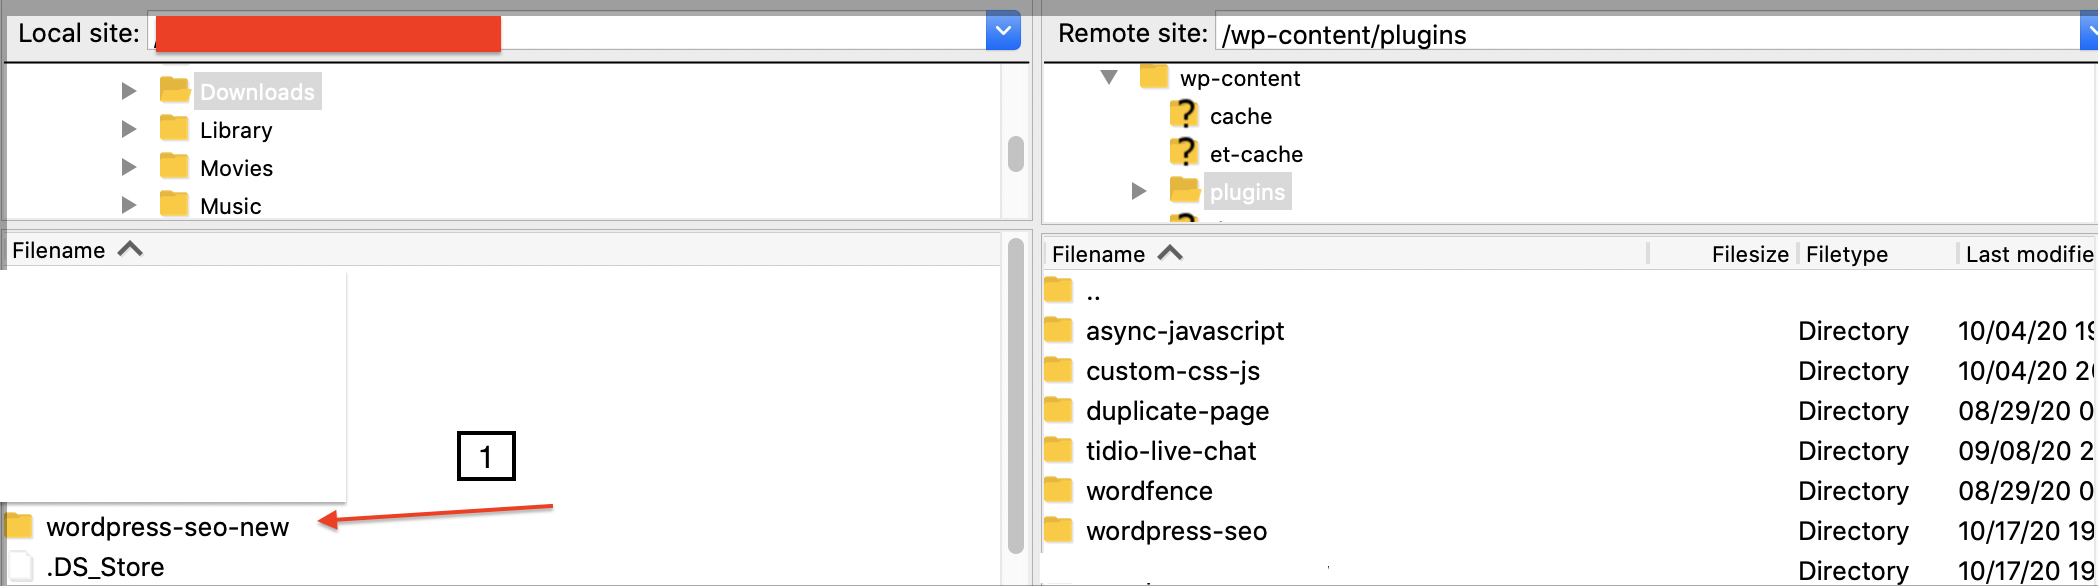The image size is (2098, 586).
Task: Expand the plugins remote folder
Action: tap(1139, 191)
